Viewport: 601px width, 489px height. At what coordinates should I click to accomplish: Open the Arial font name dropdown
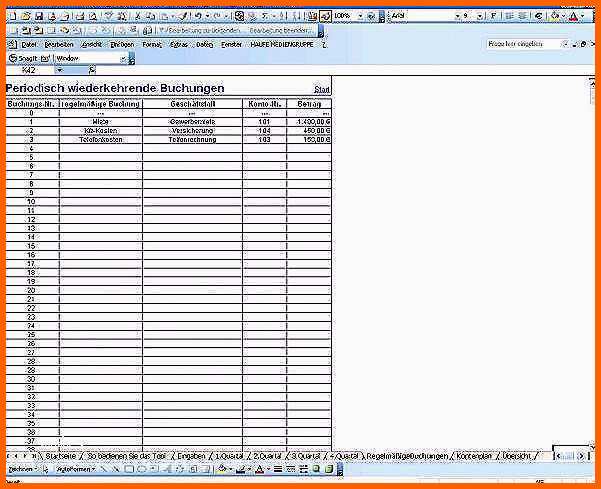pyautogui.click(x=457, y=16)
